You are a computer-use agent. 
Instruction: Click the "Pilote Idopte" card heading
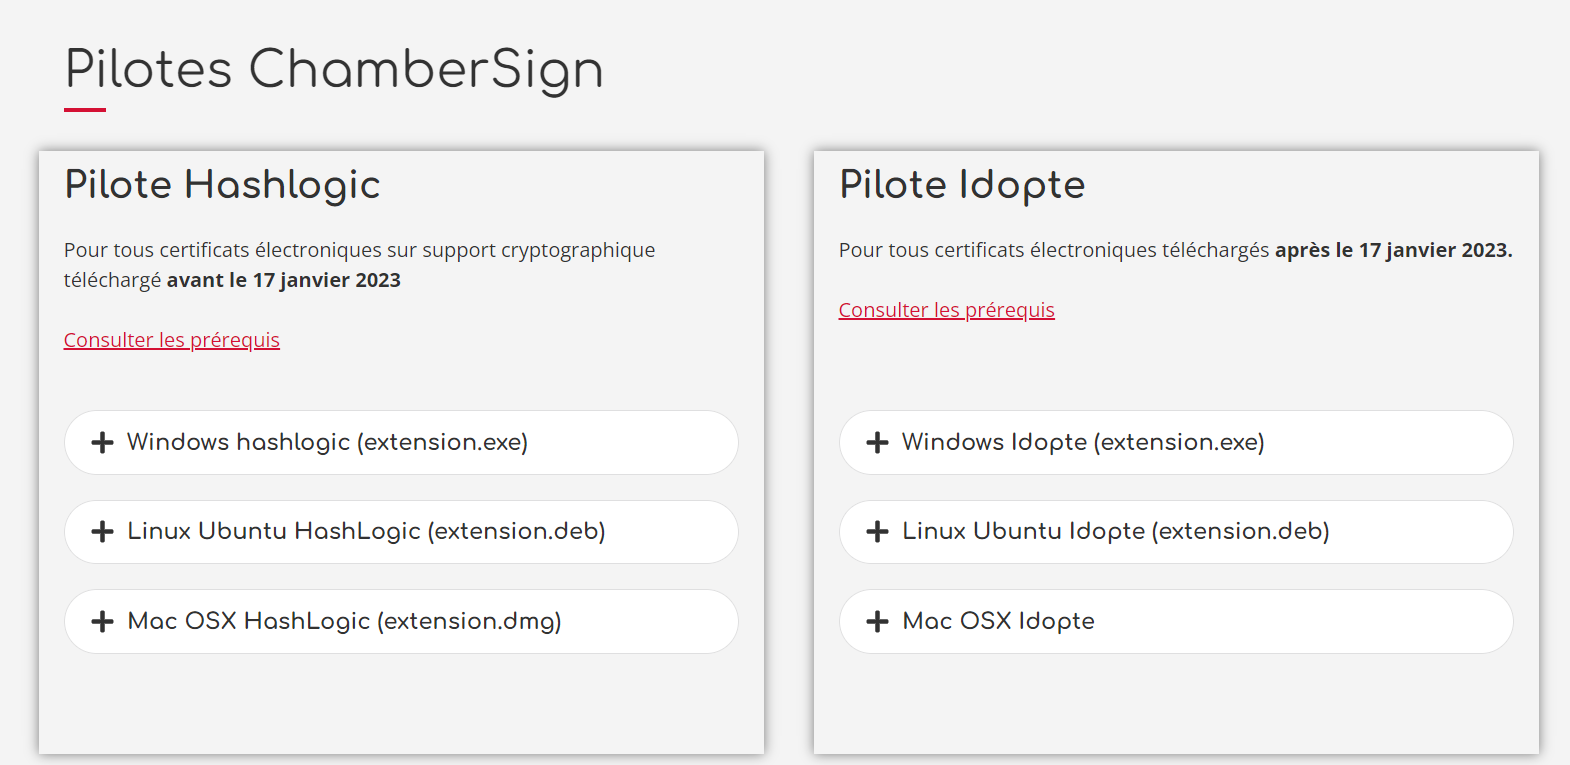962,185
